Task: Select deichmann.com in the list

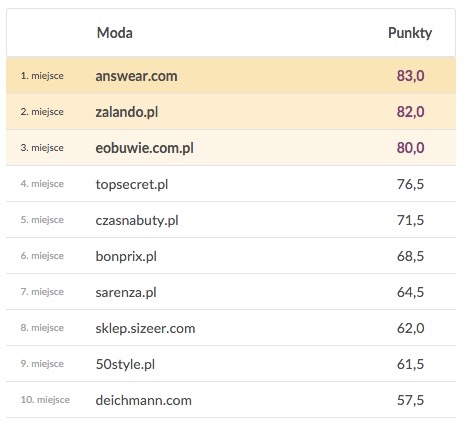Action: click(144, 400)
